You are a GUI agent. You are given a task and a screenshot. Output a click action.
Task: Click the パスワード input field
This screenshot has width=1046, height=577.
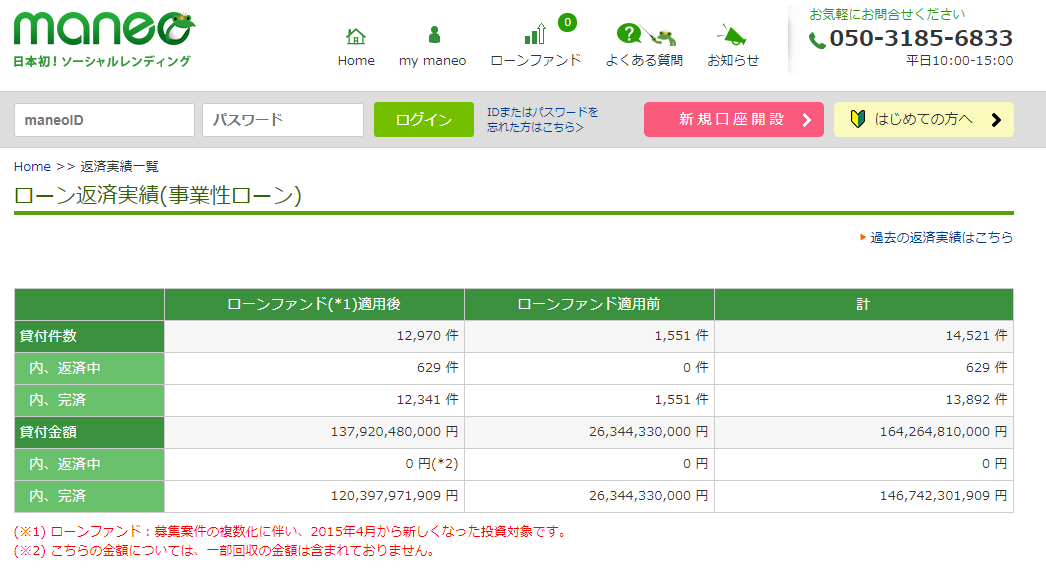[283, 120]
